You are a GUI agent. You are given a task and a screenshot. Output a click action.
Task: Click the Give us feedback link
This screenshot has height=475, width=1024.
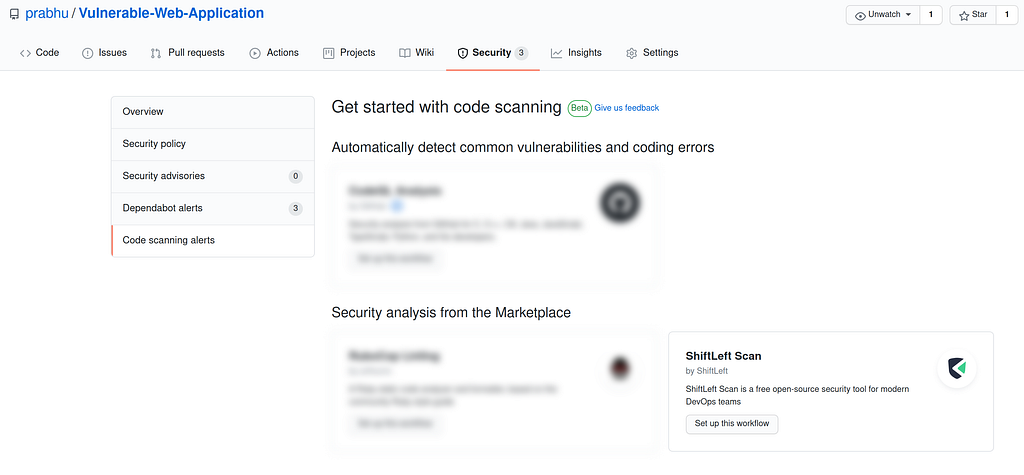(627, 108)
